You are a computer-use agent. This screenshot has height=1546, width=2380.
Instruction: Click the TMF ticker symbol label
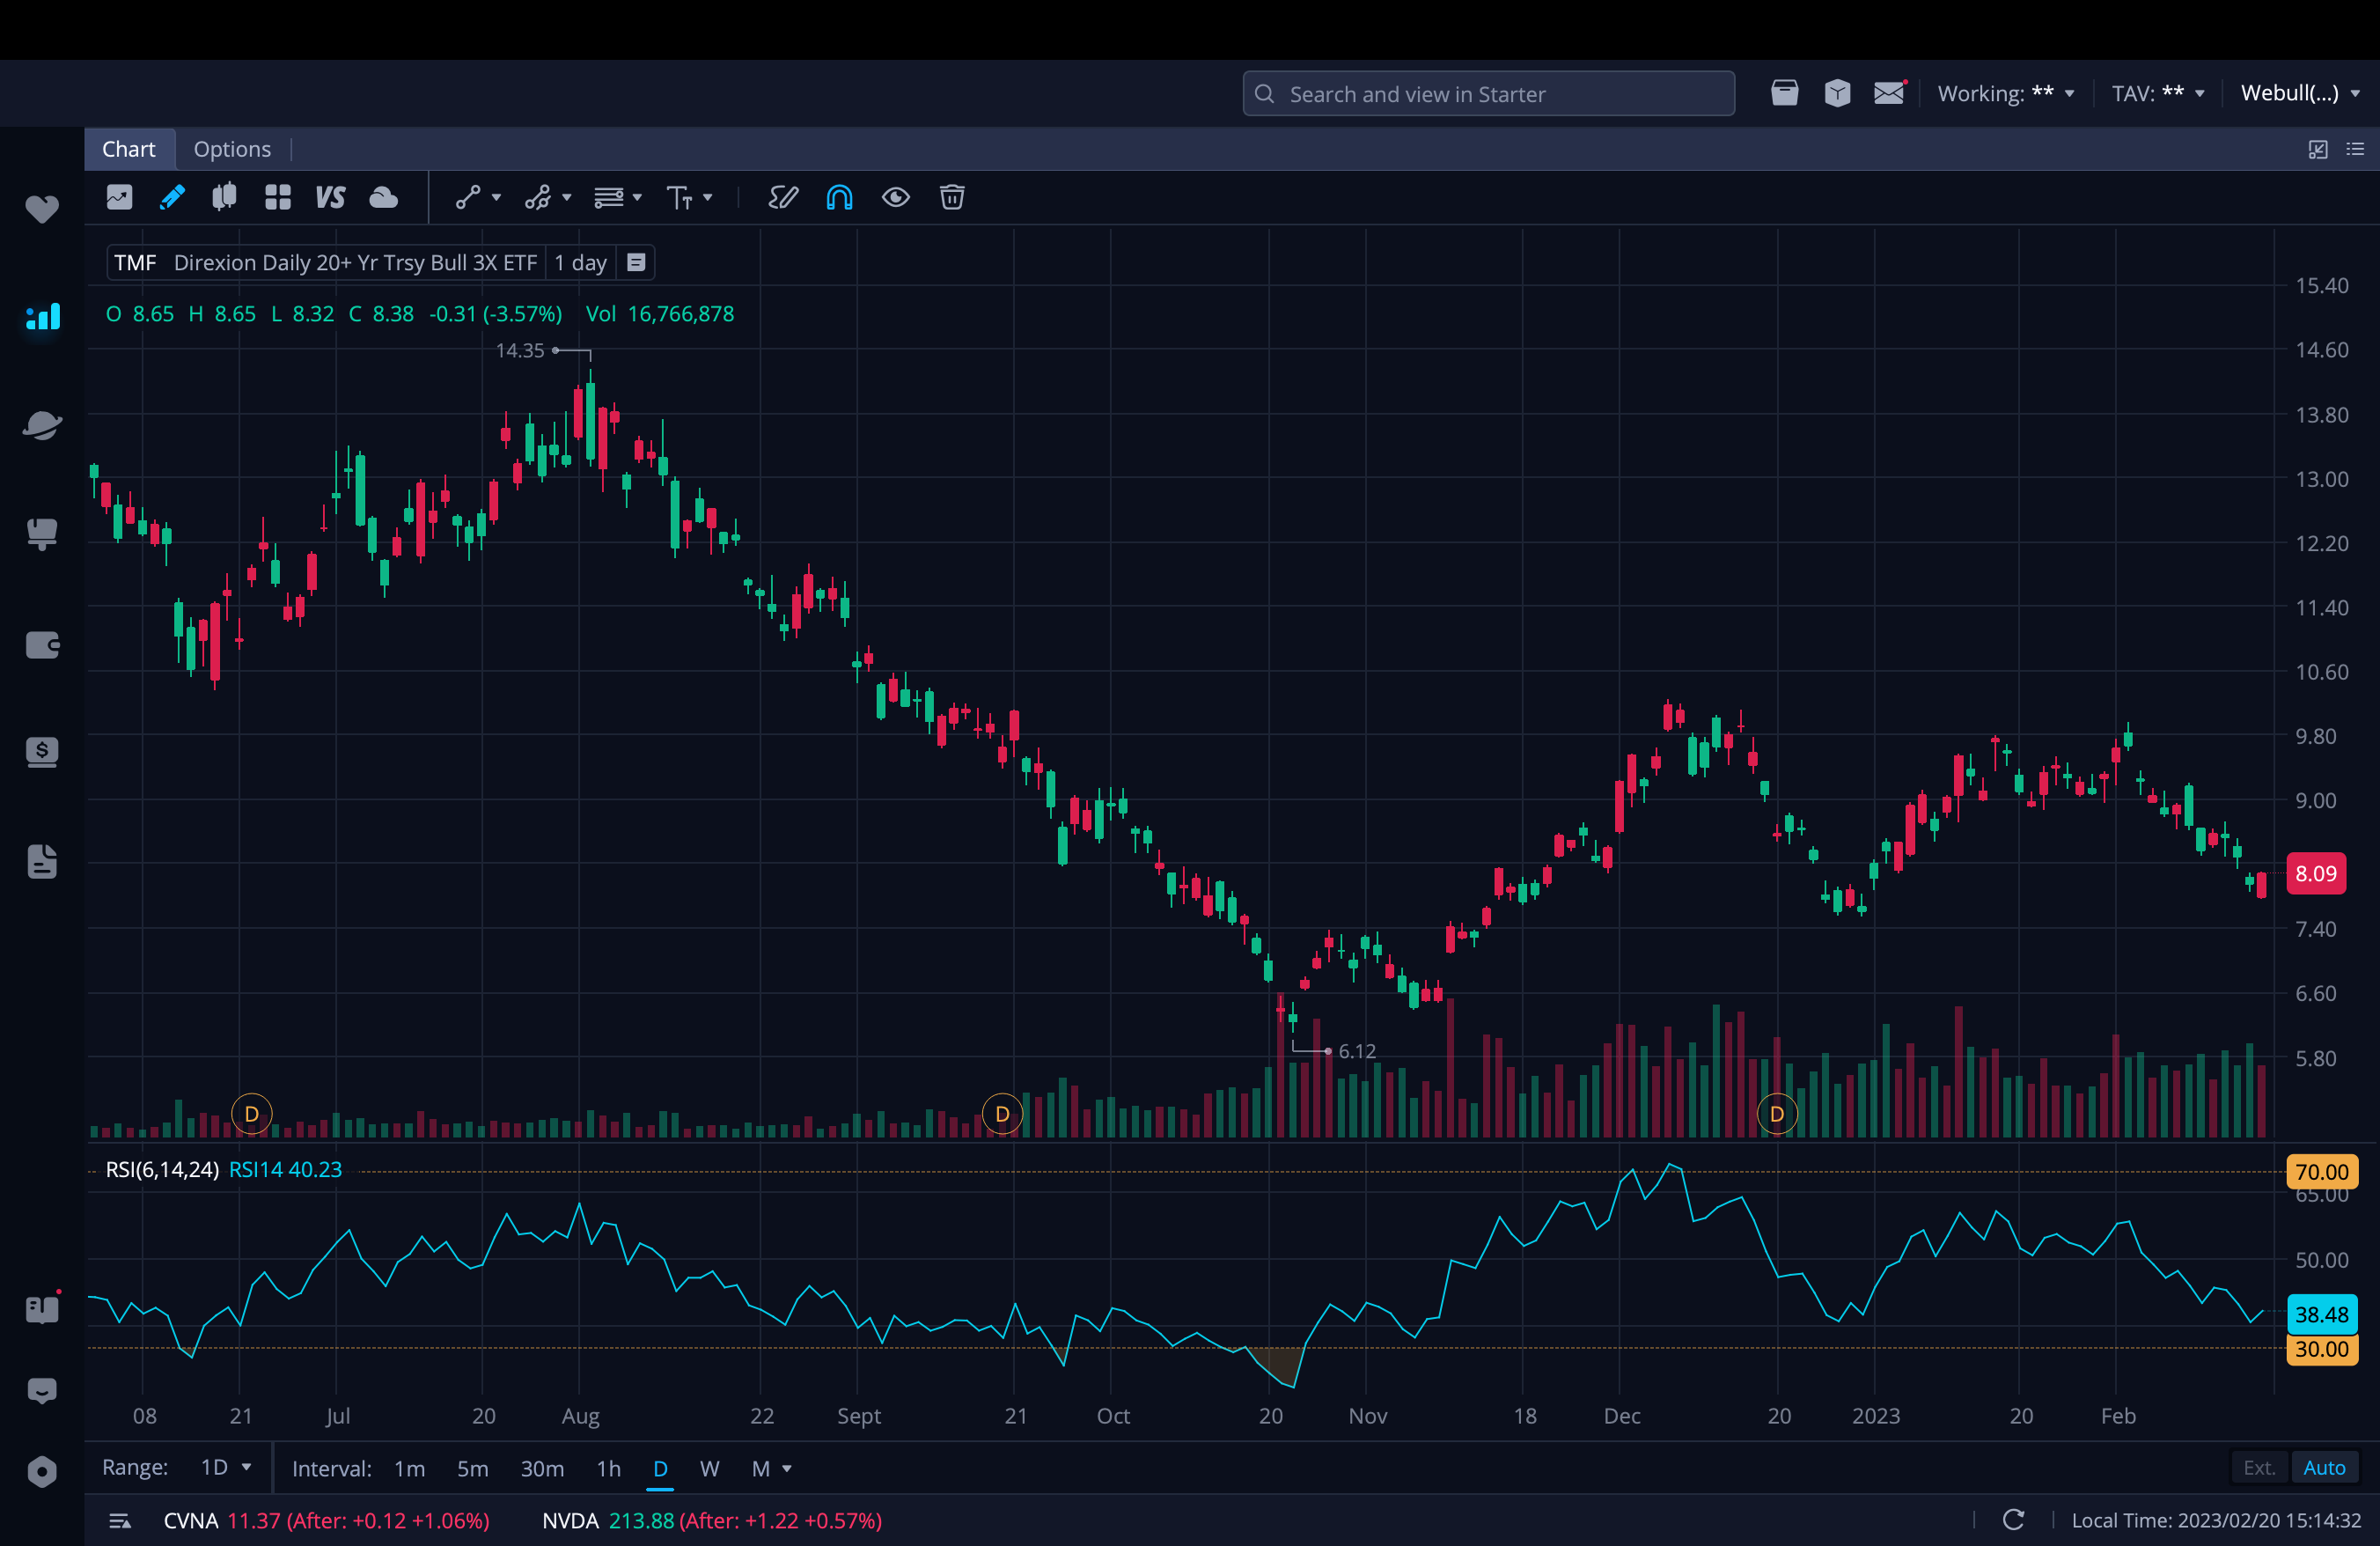pyautogui.click(x=135, y=262)
